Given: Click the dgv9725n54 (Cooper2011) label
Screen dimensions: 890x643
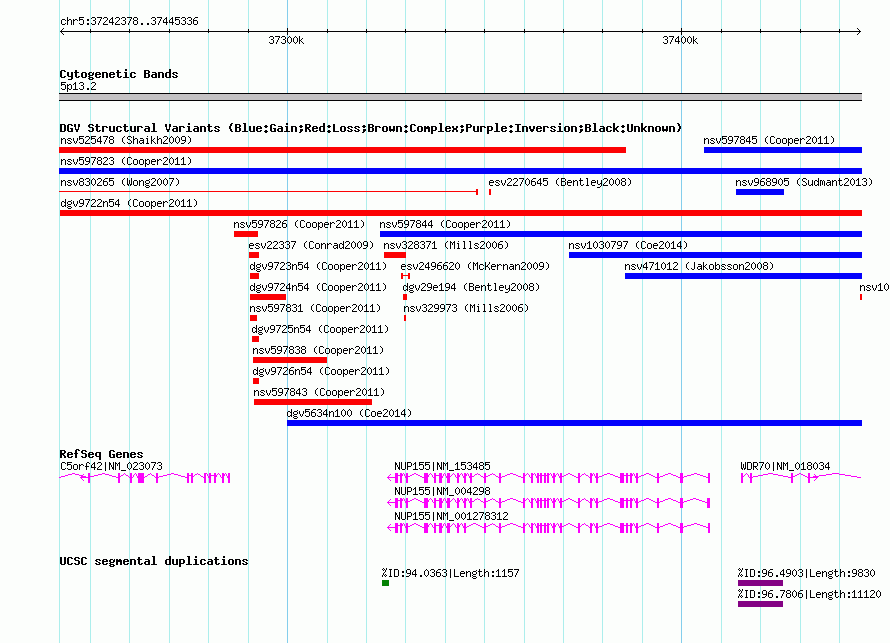Looking at the screenshot, I should pos(320,329).
